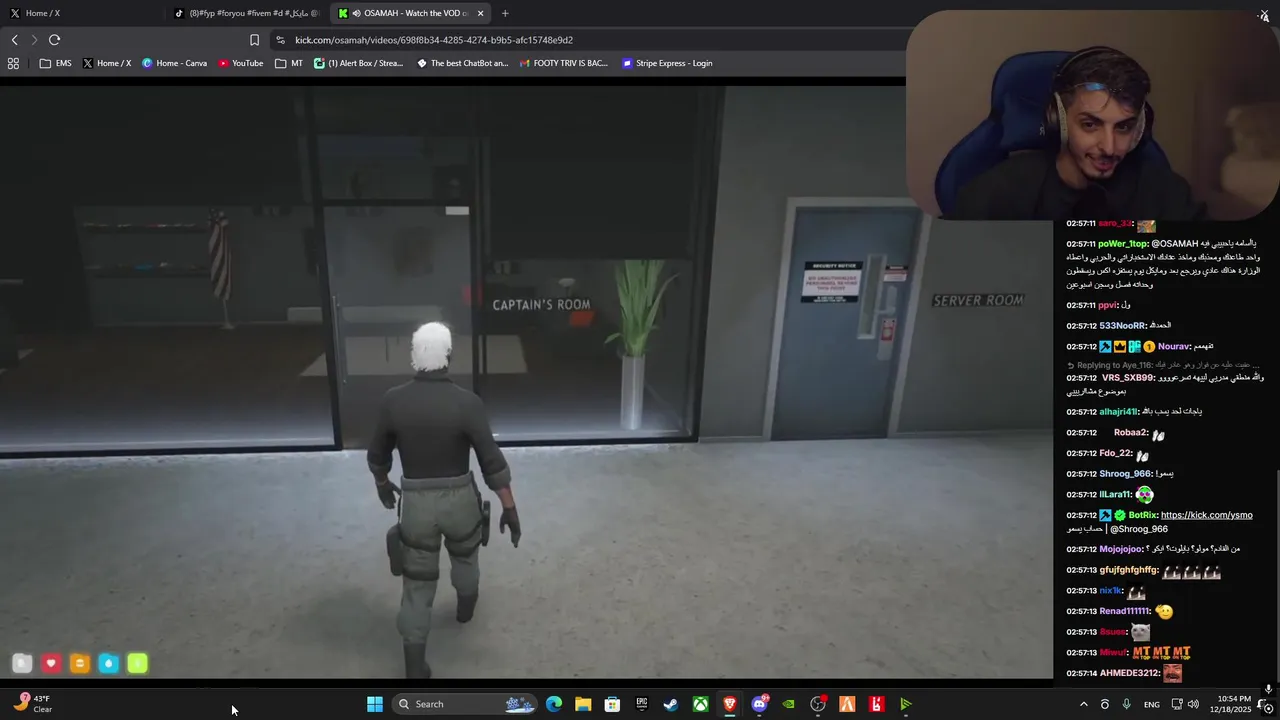Viewport: 1280px width, 720px height.
Task: Reload the Kick video page
Action: [x=54, y=40]
